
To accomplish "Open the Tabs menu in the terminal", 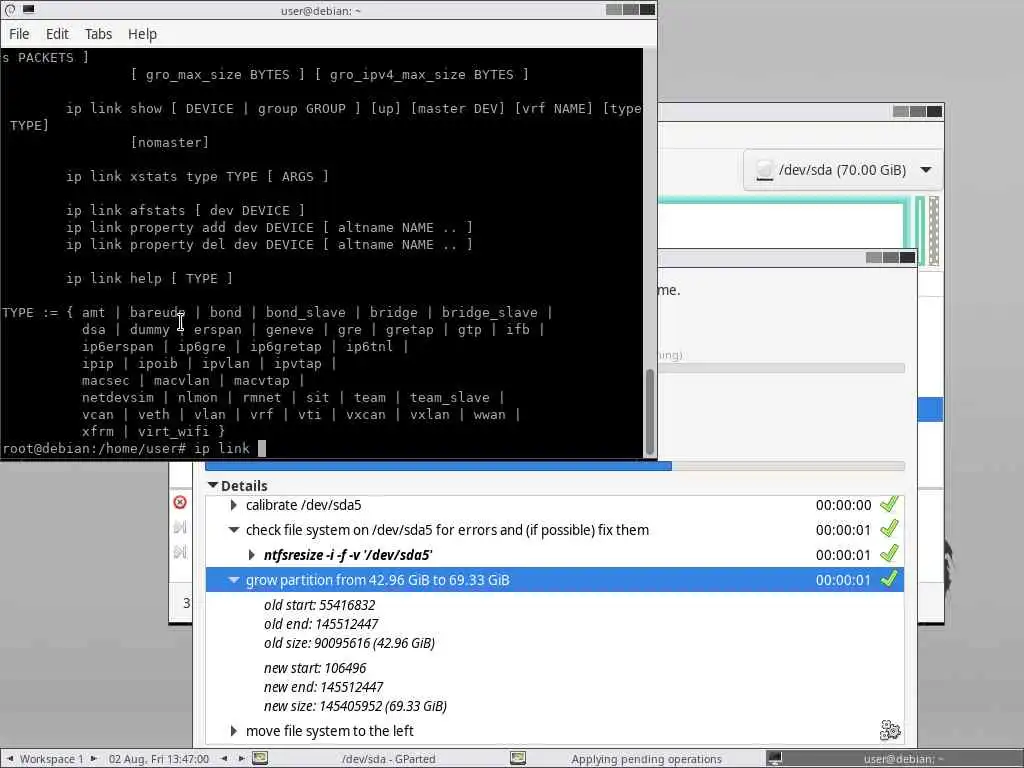I will pos(98,34).
